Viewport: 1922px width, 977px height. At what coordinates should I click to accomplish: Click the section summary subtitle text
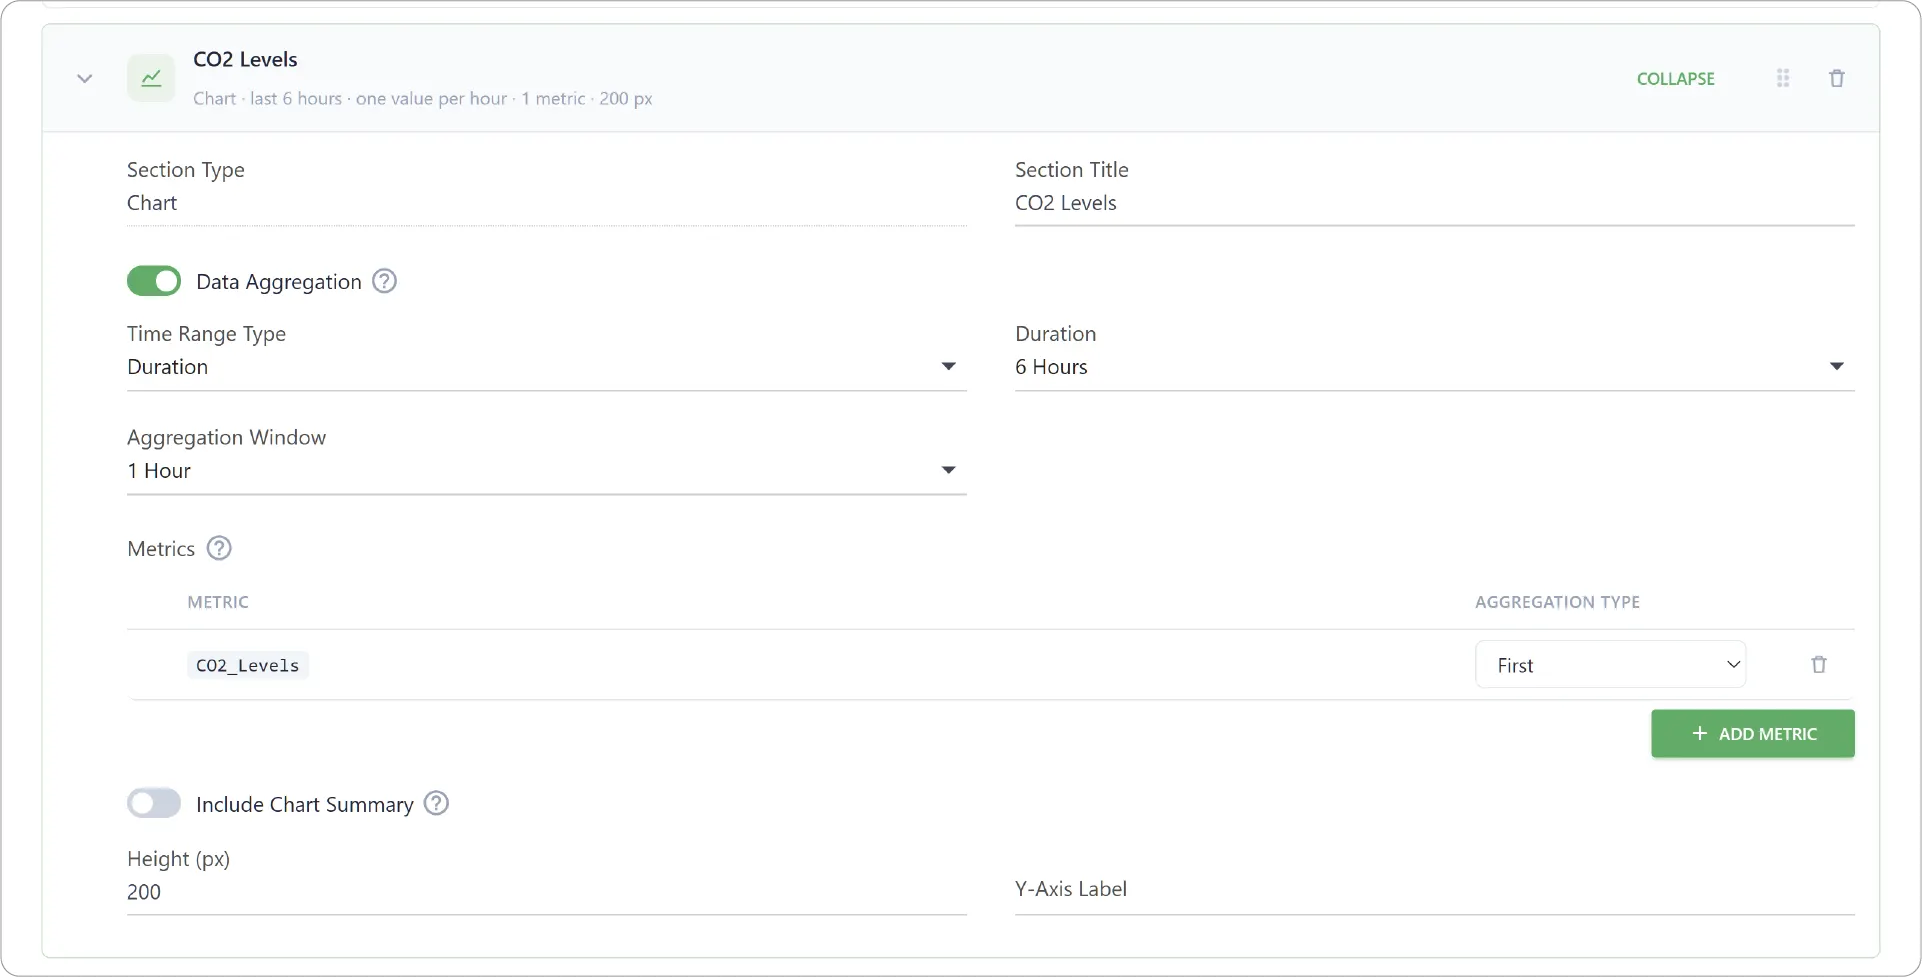coord(423,98)
